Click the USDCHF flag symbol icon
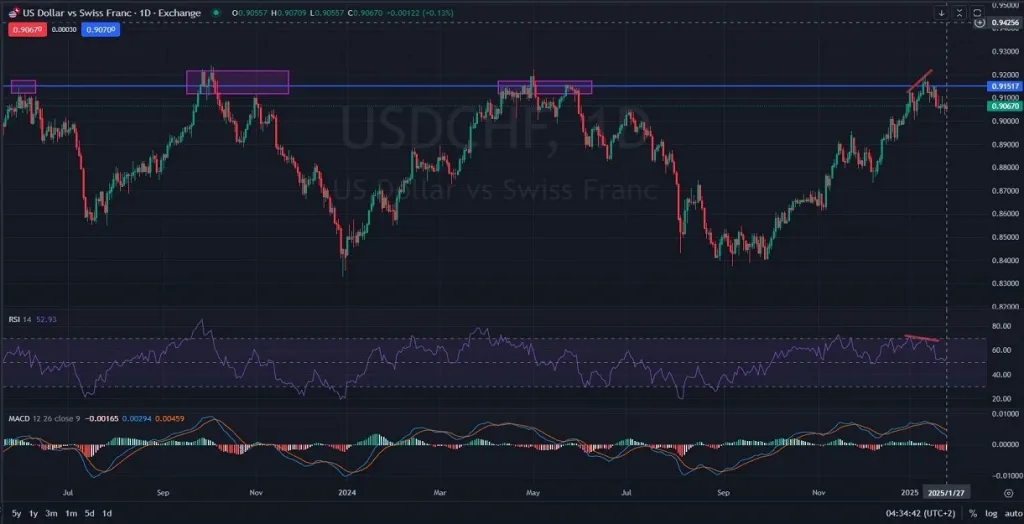The image size is (1024, 524). 13,12
